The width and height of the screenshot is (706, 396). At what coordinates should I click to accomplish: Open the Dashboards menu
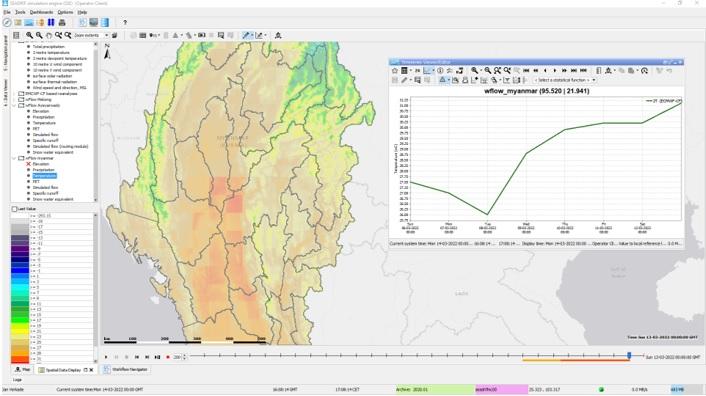41,12
